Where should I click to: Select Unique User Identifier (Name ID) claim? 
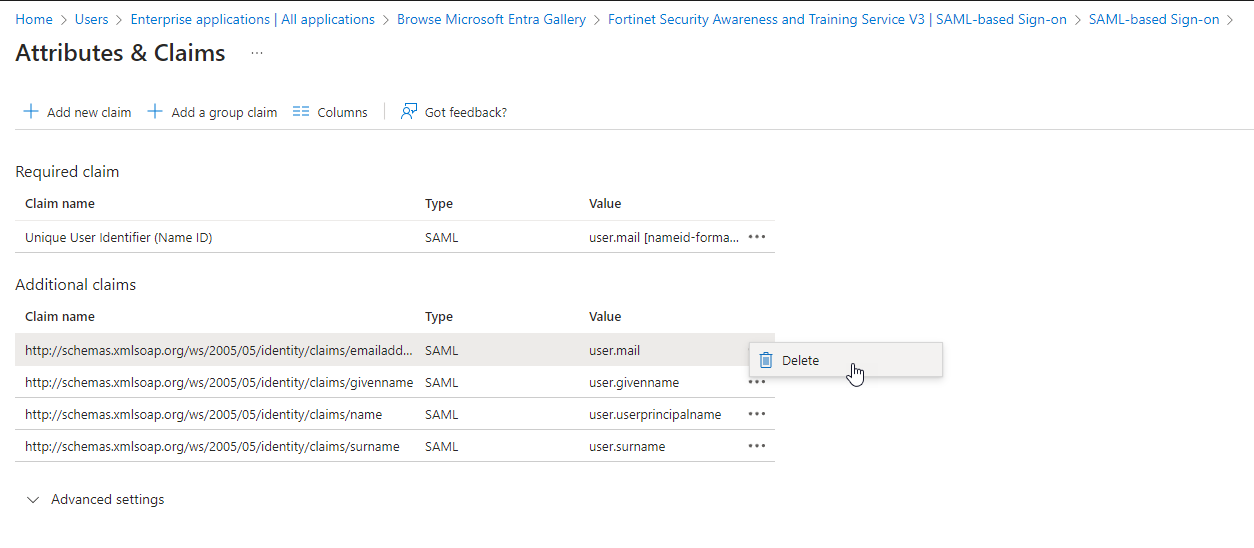point(119,237)
